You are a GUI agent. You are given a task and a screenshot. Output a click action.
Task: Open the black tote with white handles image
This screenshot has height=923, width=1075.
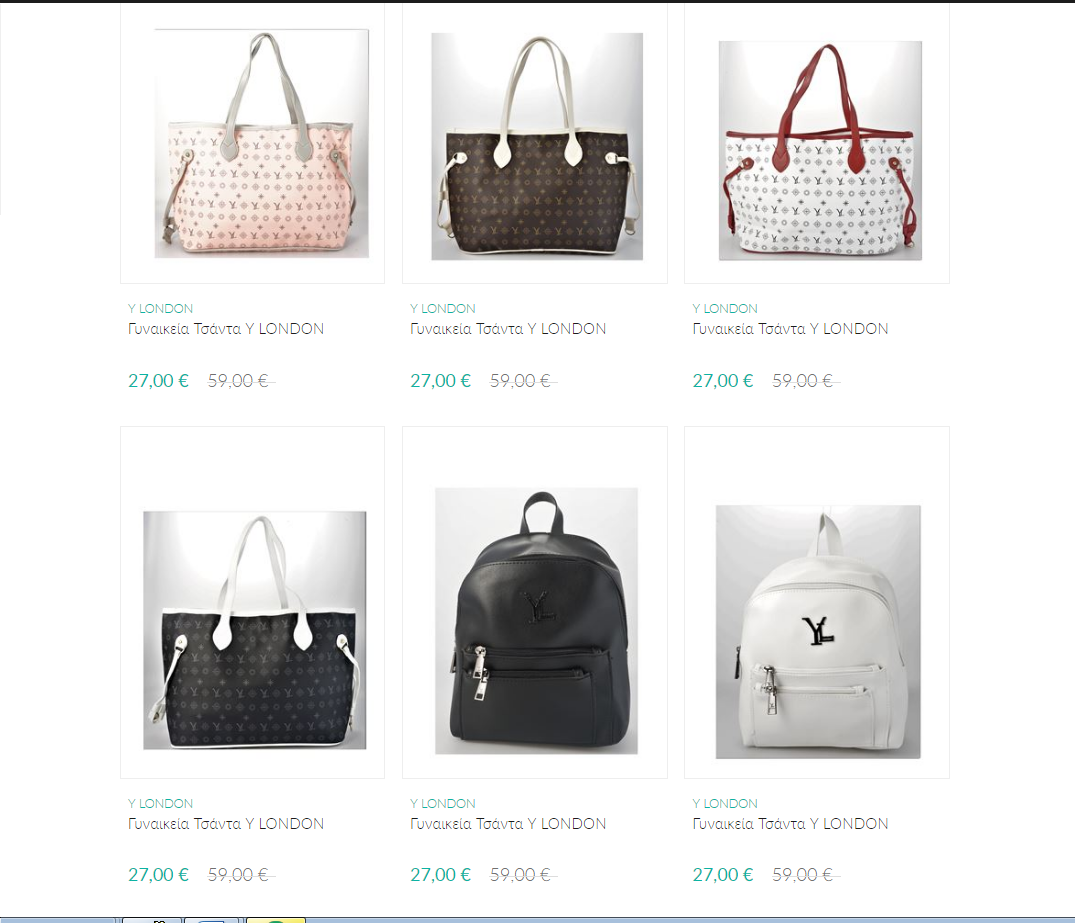pos(254,630)
